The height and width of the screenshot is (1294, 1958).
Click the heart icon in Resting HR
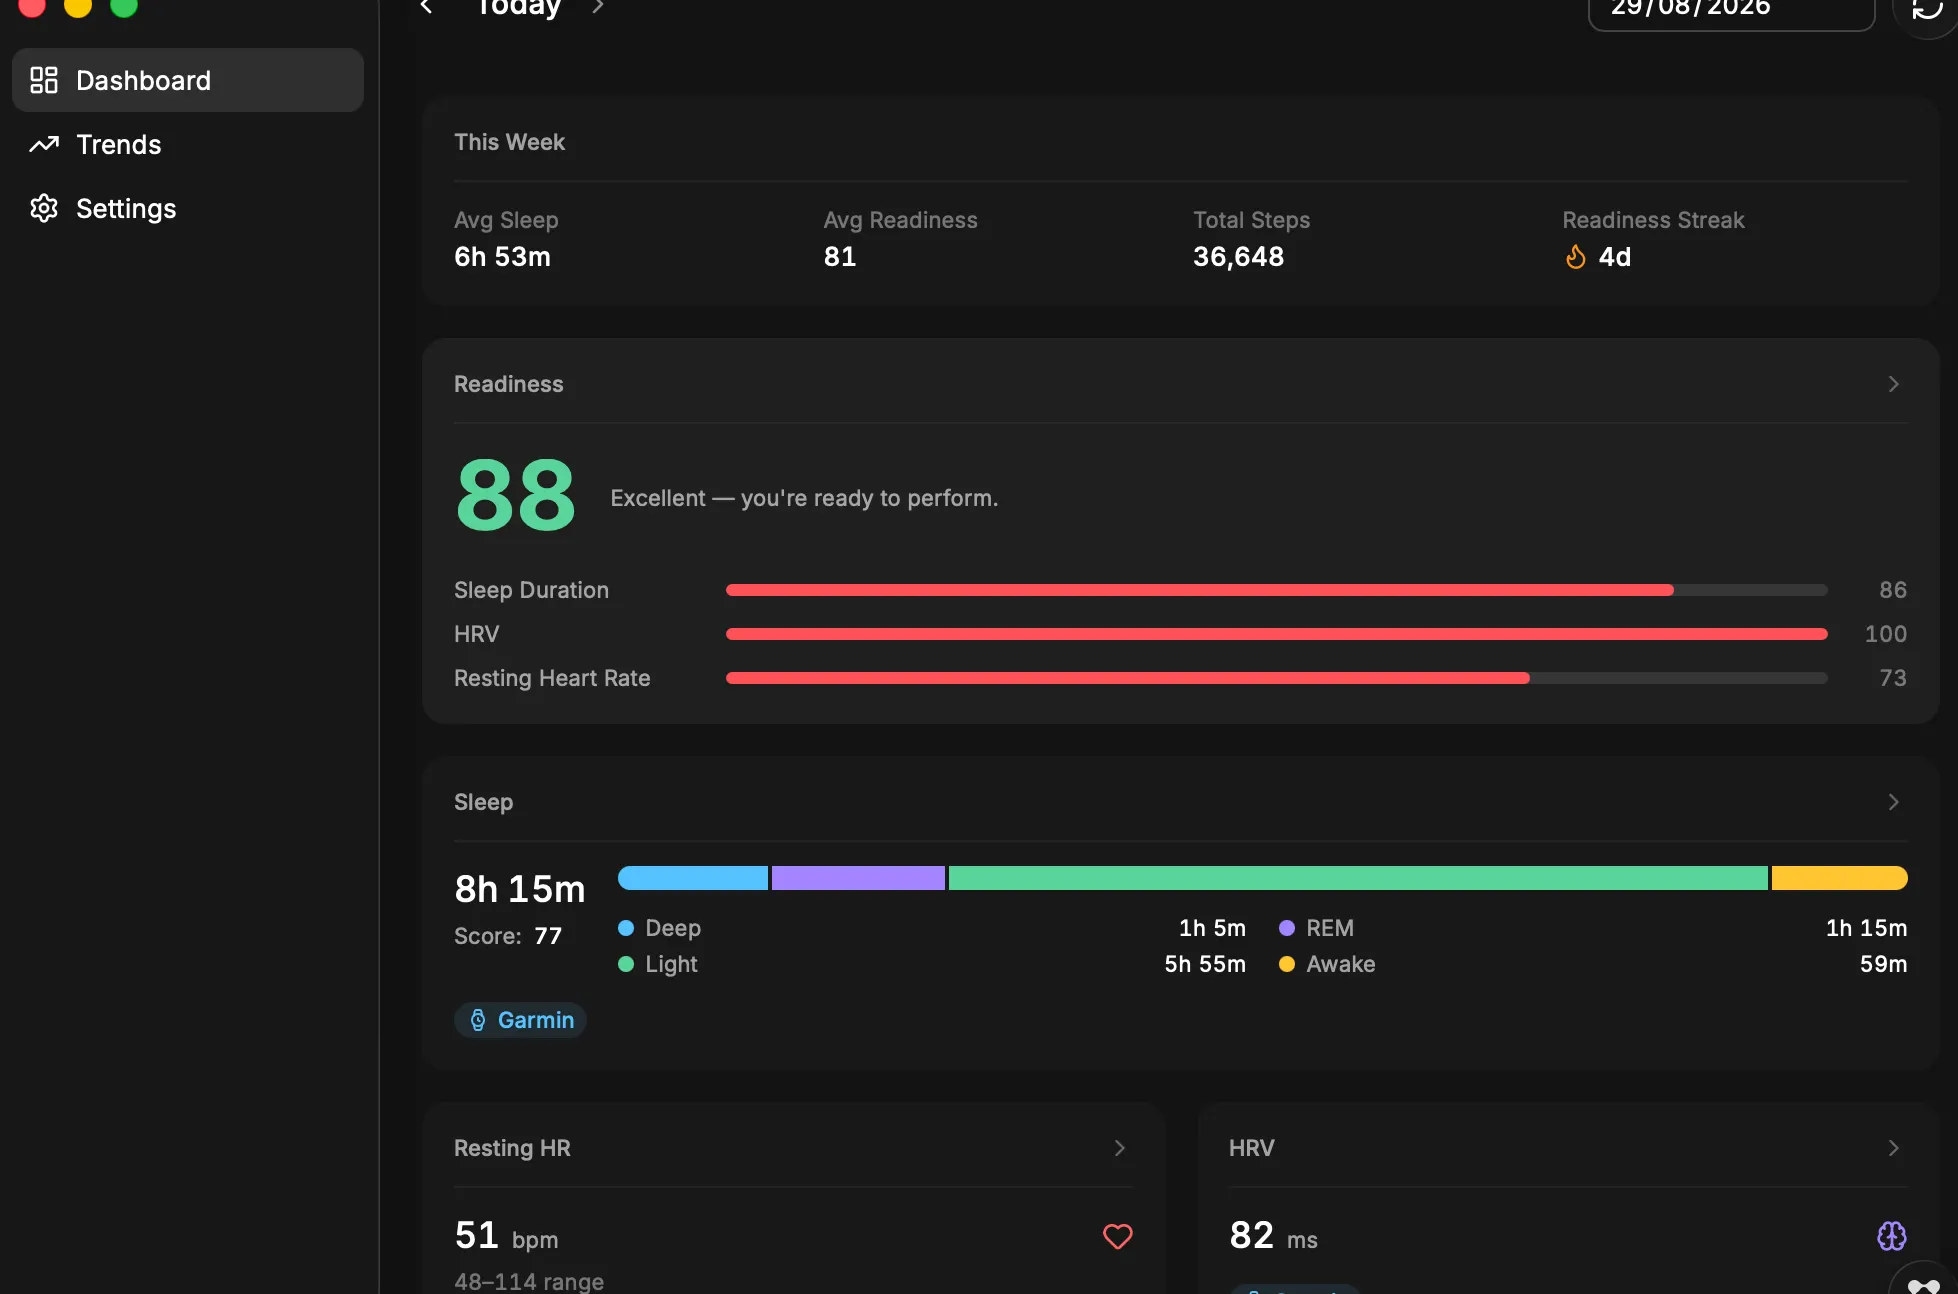coord(1118,1237)
